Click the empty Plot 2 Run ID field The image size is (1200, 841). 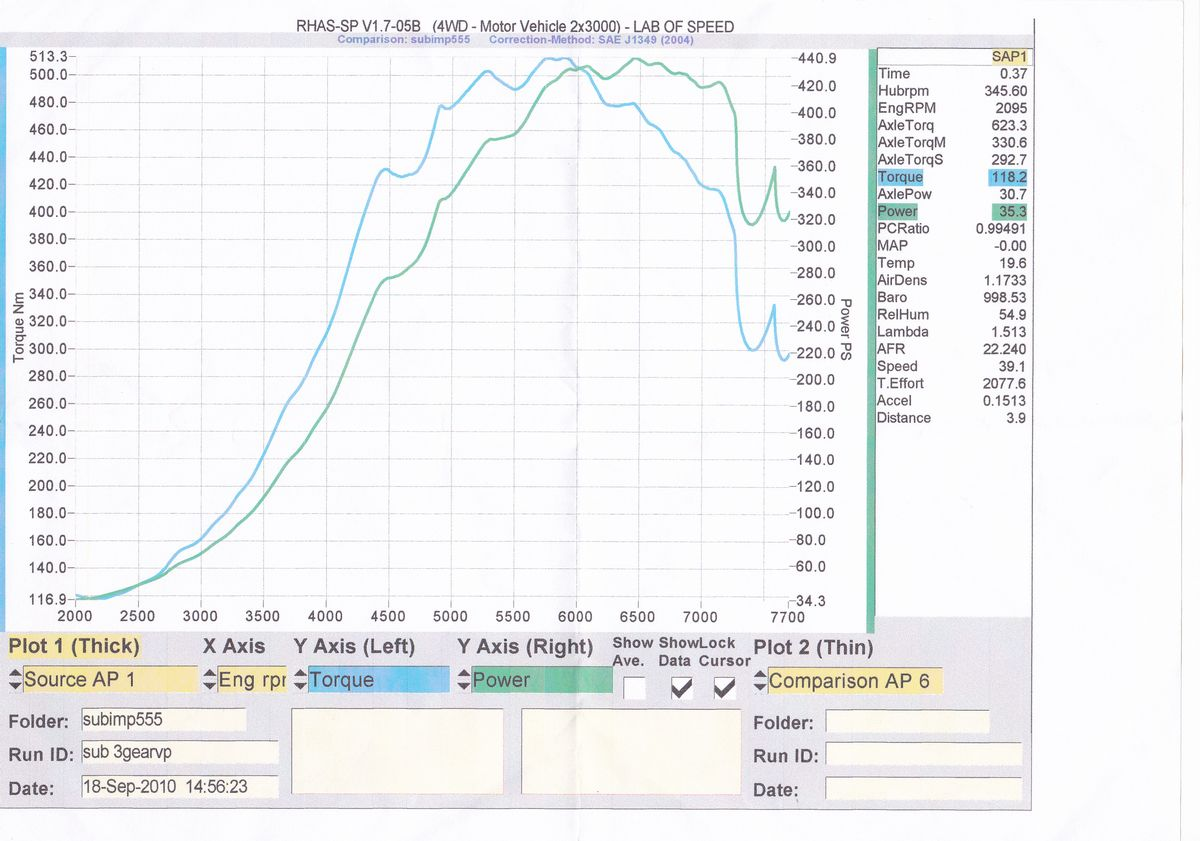coord(923,755)
